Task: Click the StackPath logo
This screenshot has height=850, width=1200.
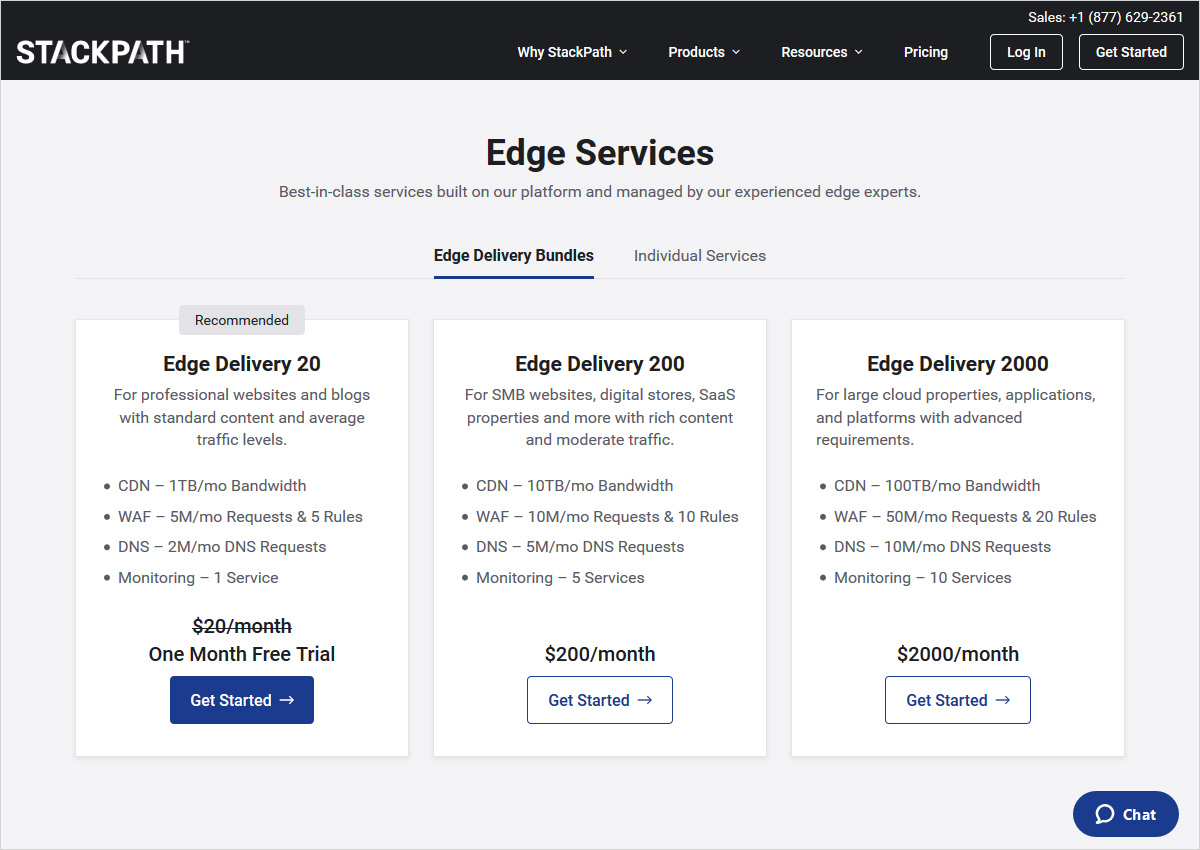Action: point(102,52)
